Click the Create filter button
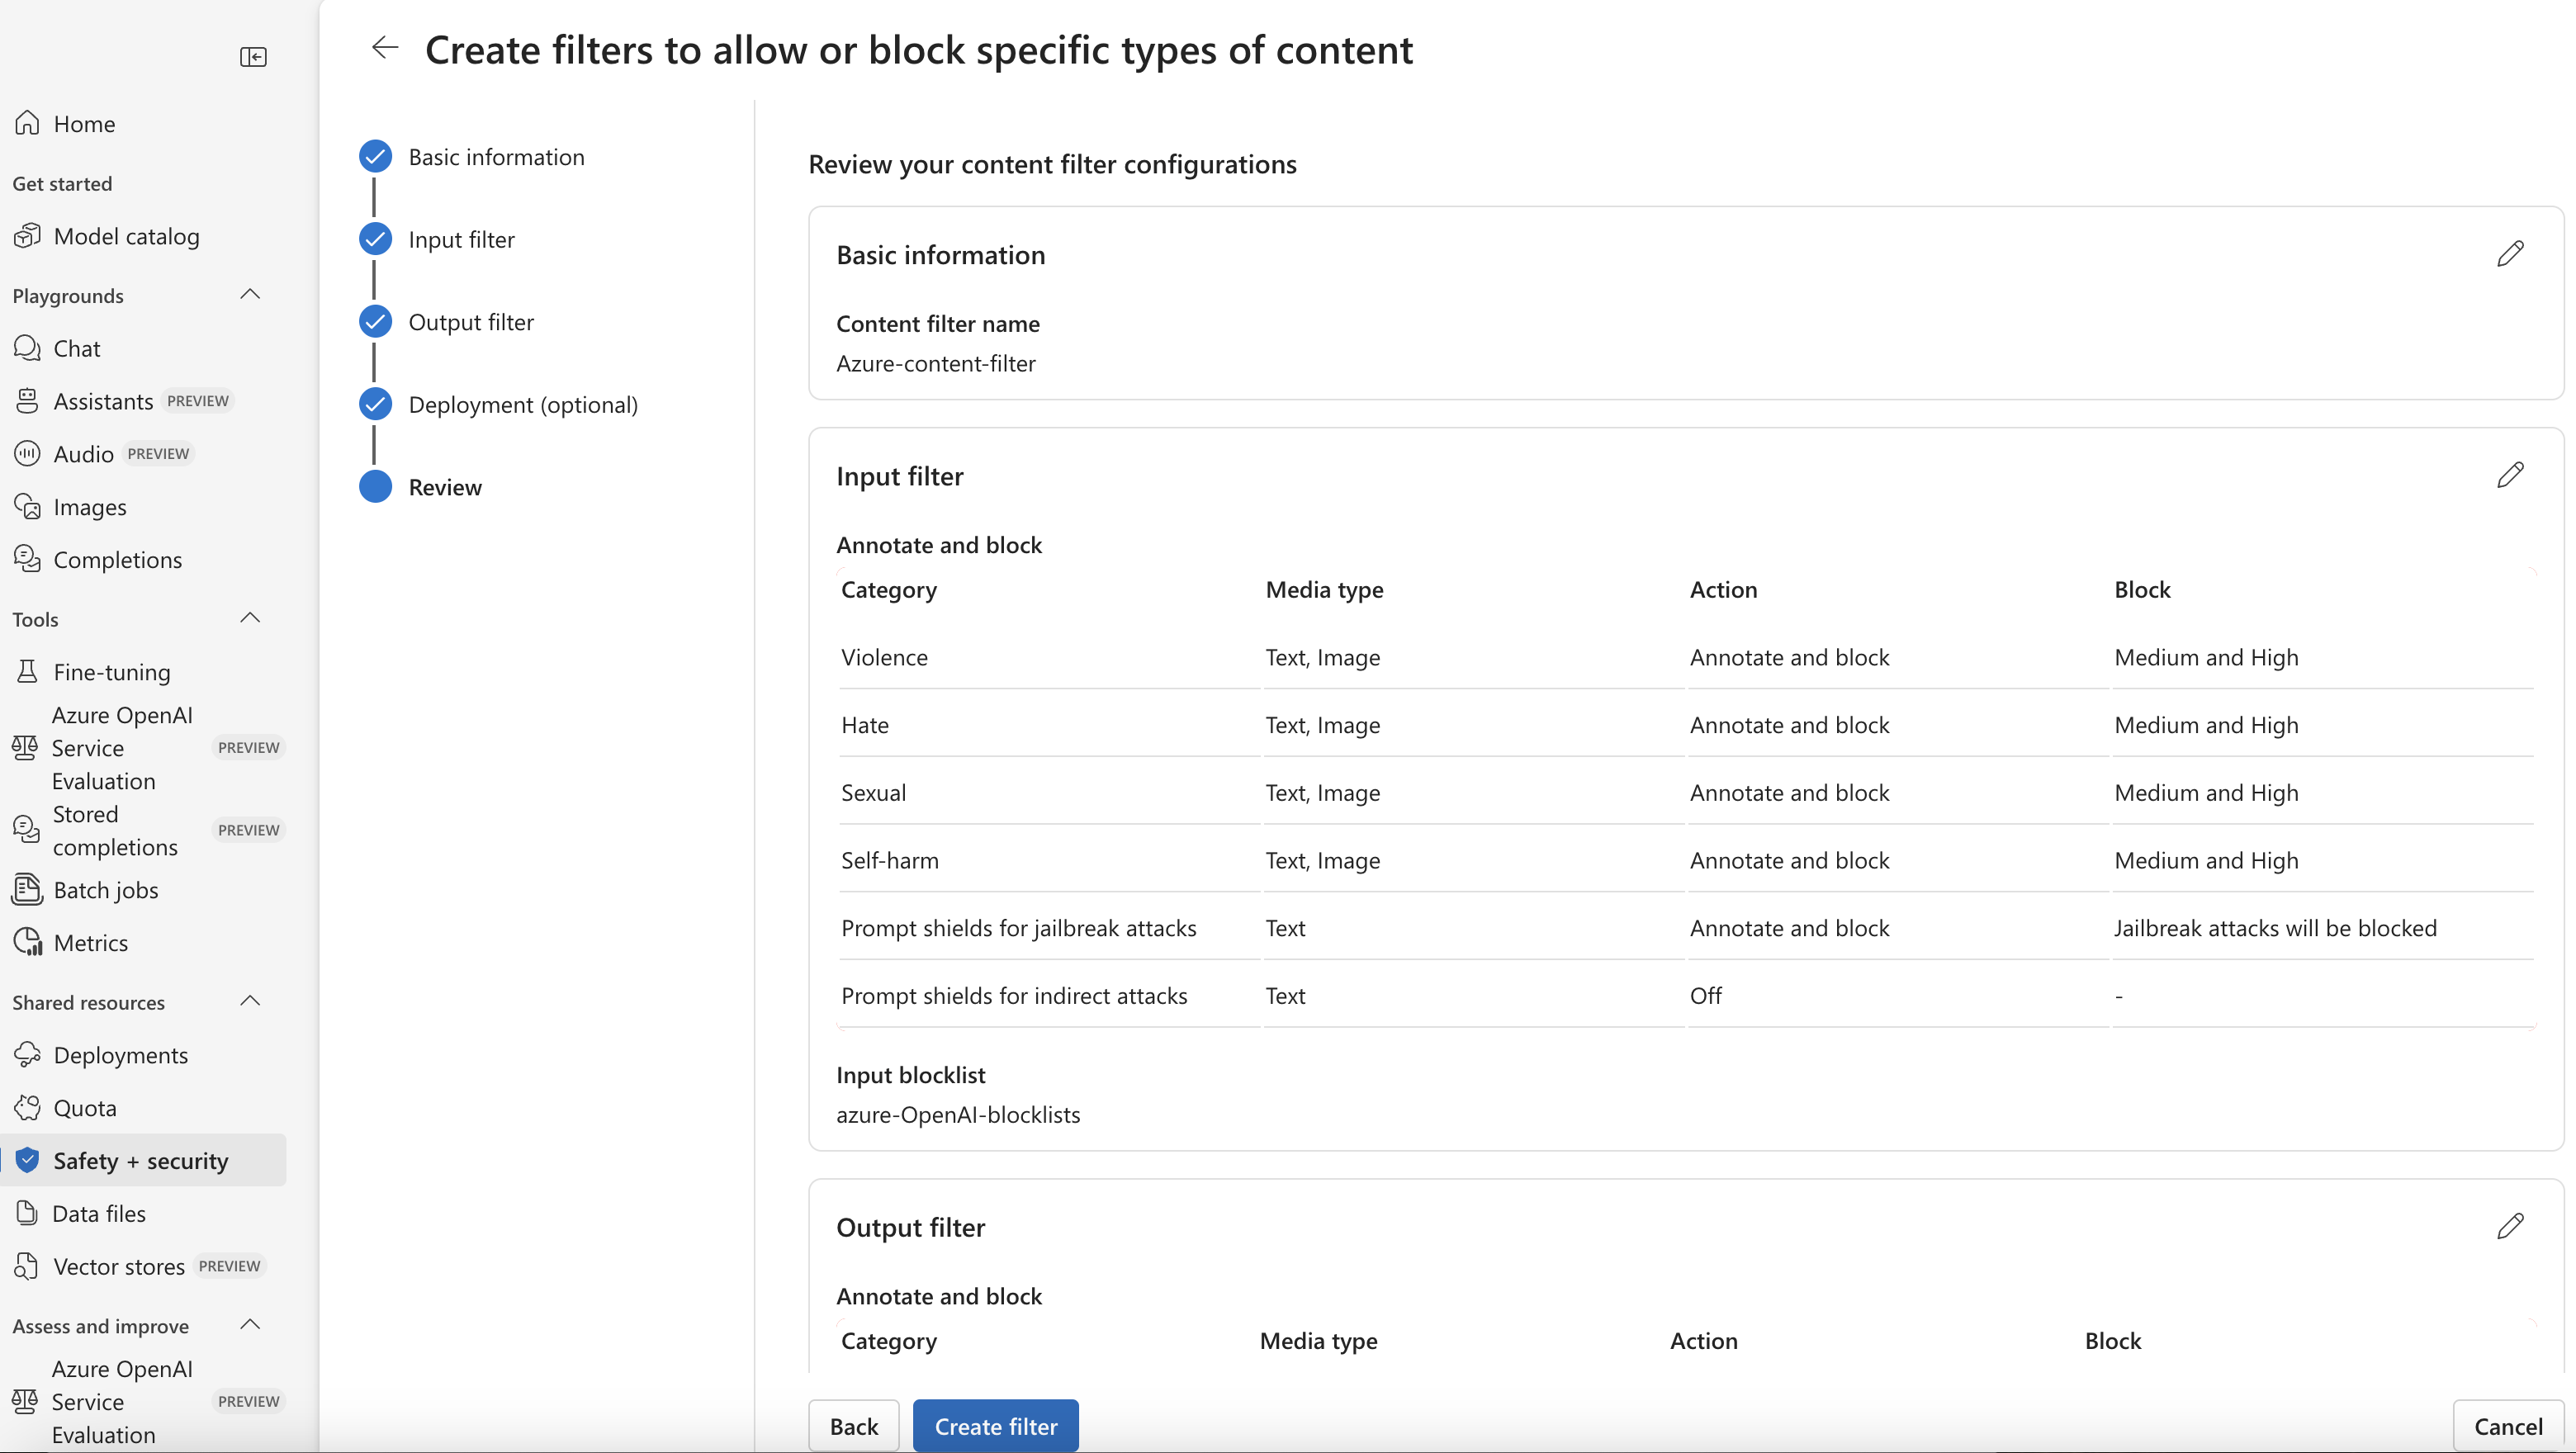Viewport: 2576px width, 1453px height. [x=995, y=1426]
